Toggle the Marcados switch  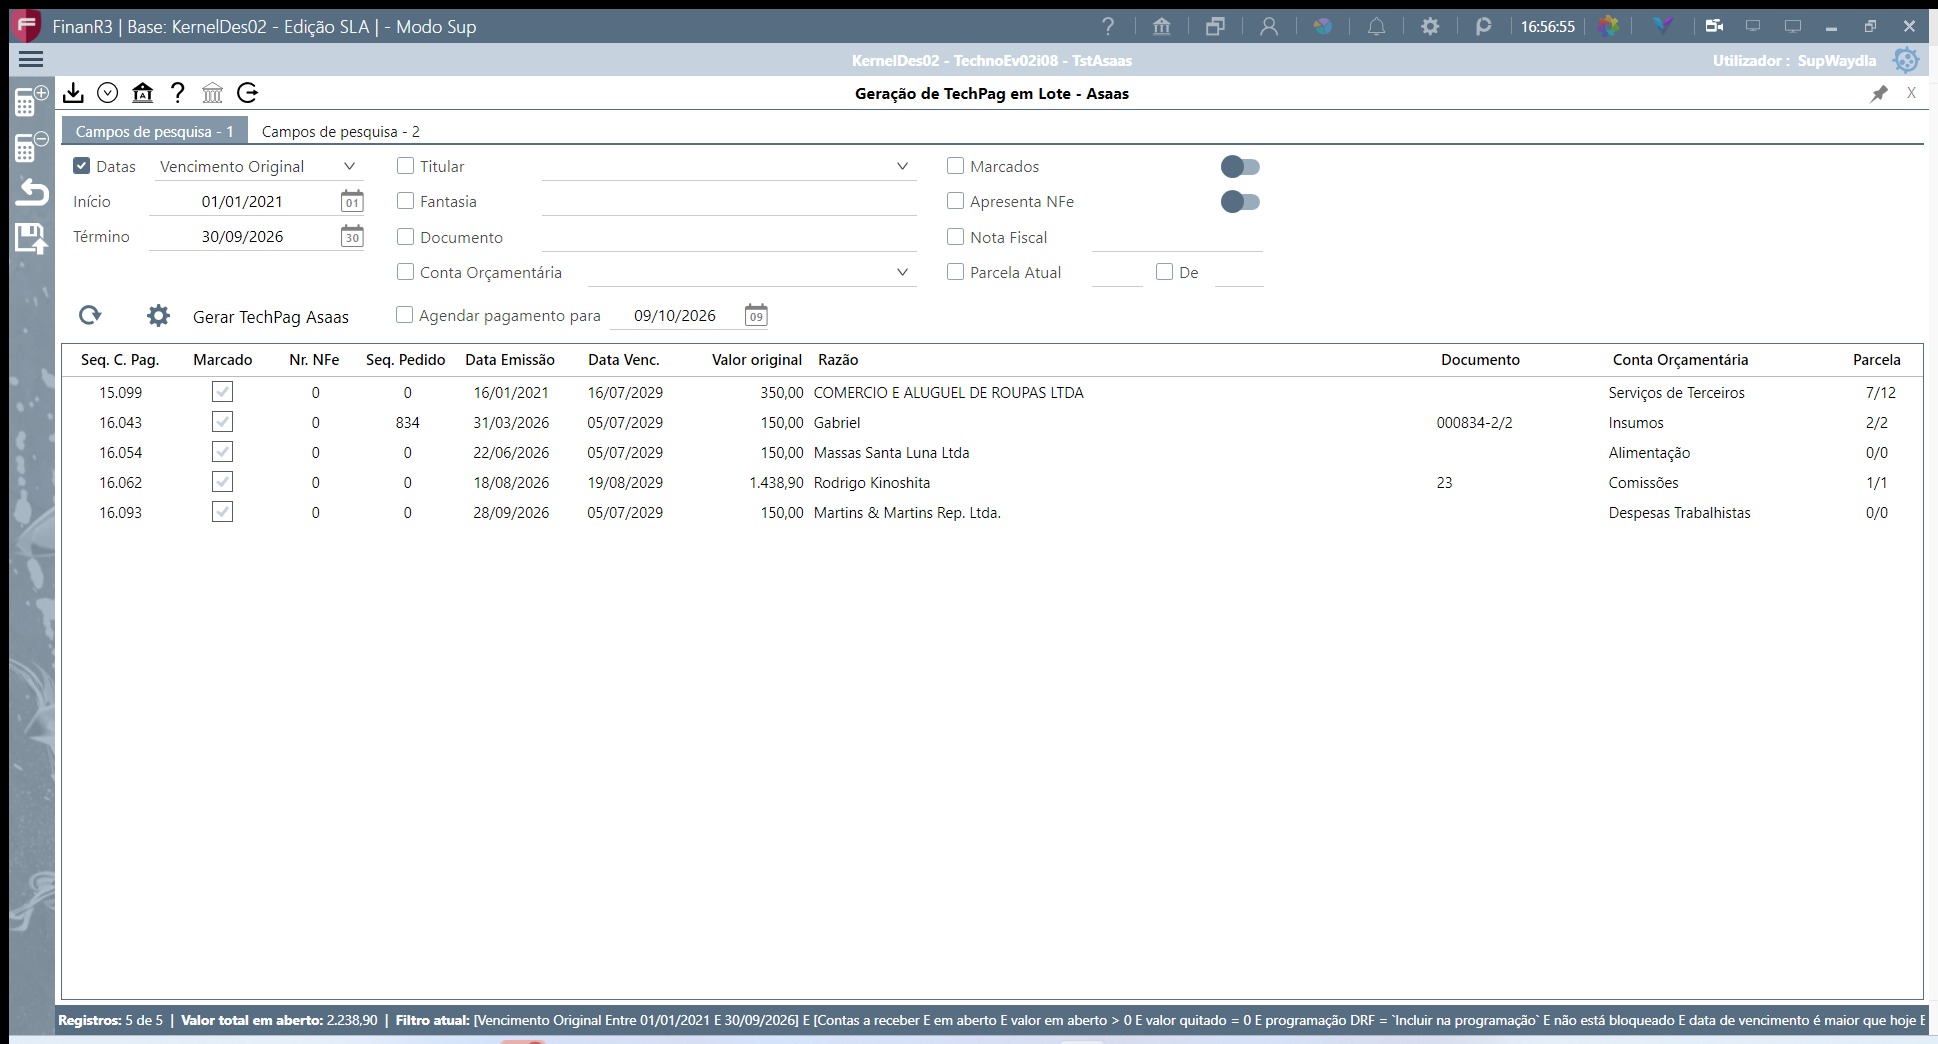[x=1240, y=167]
